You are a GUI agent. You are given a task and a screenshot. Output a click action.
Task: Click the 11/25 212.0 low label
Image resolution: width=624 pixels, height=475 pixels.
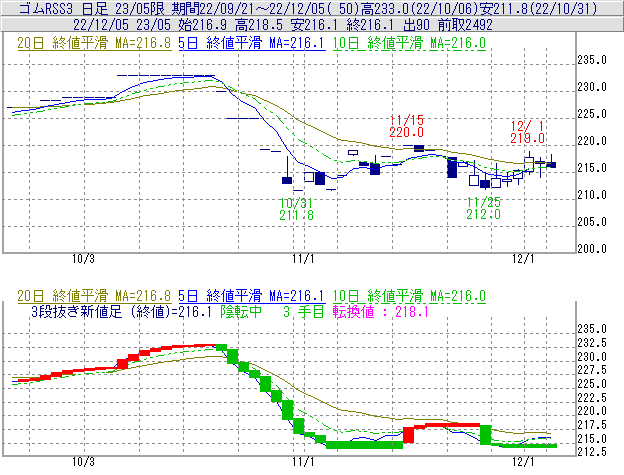[x=483, y=208]
